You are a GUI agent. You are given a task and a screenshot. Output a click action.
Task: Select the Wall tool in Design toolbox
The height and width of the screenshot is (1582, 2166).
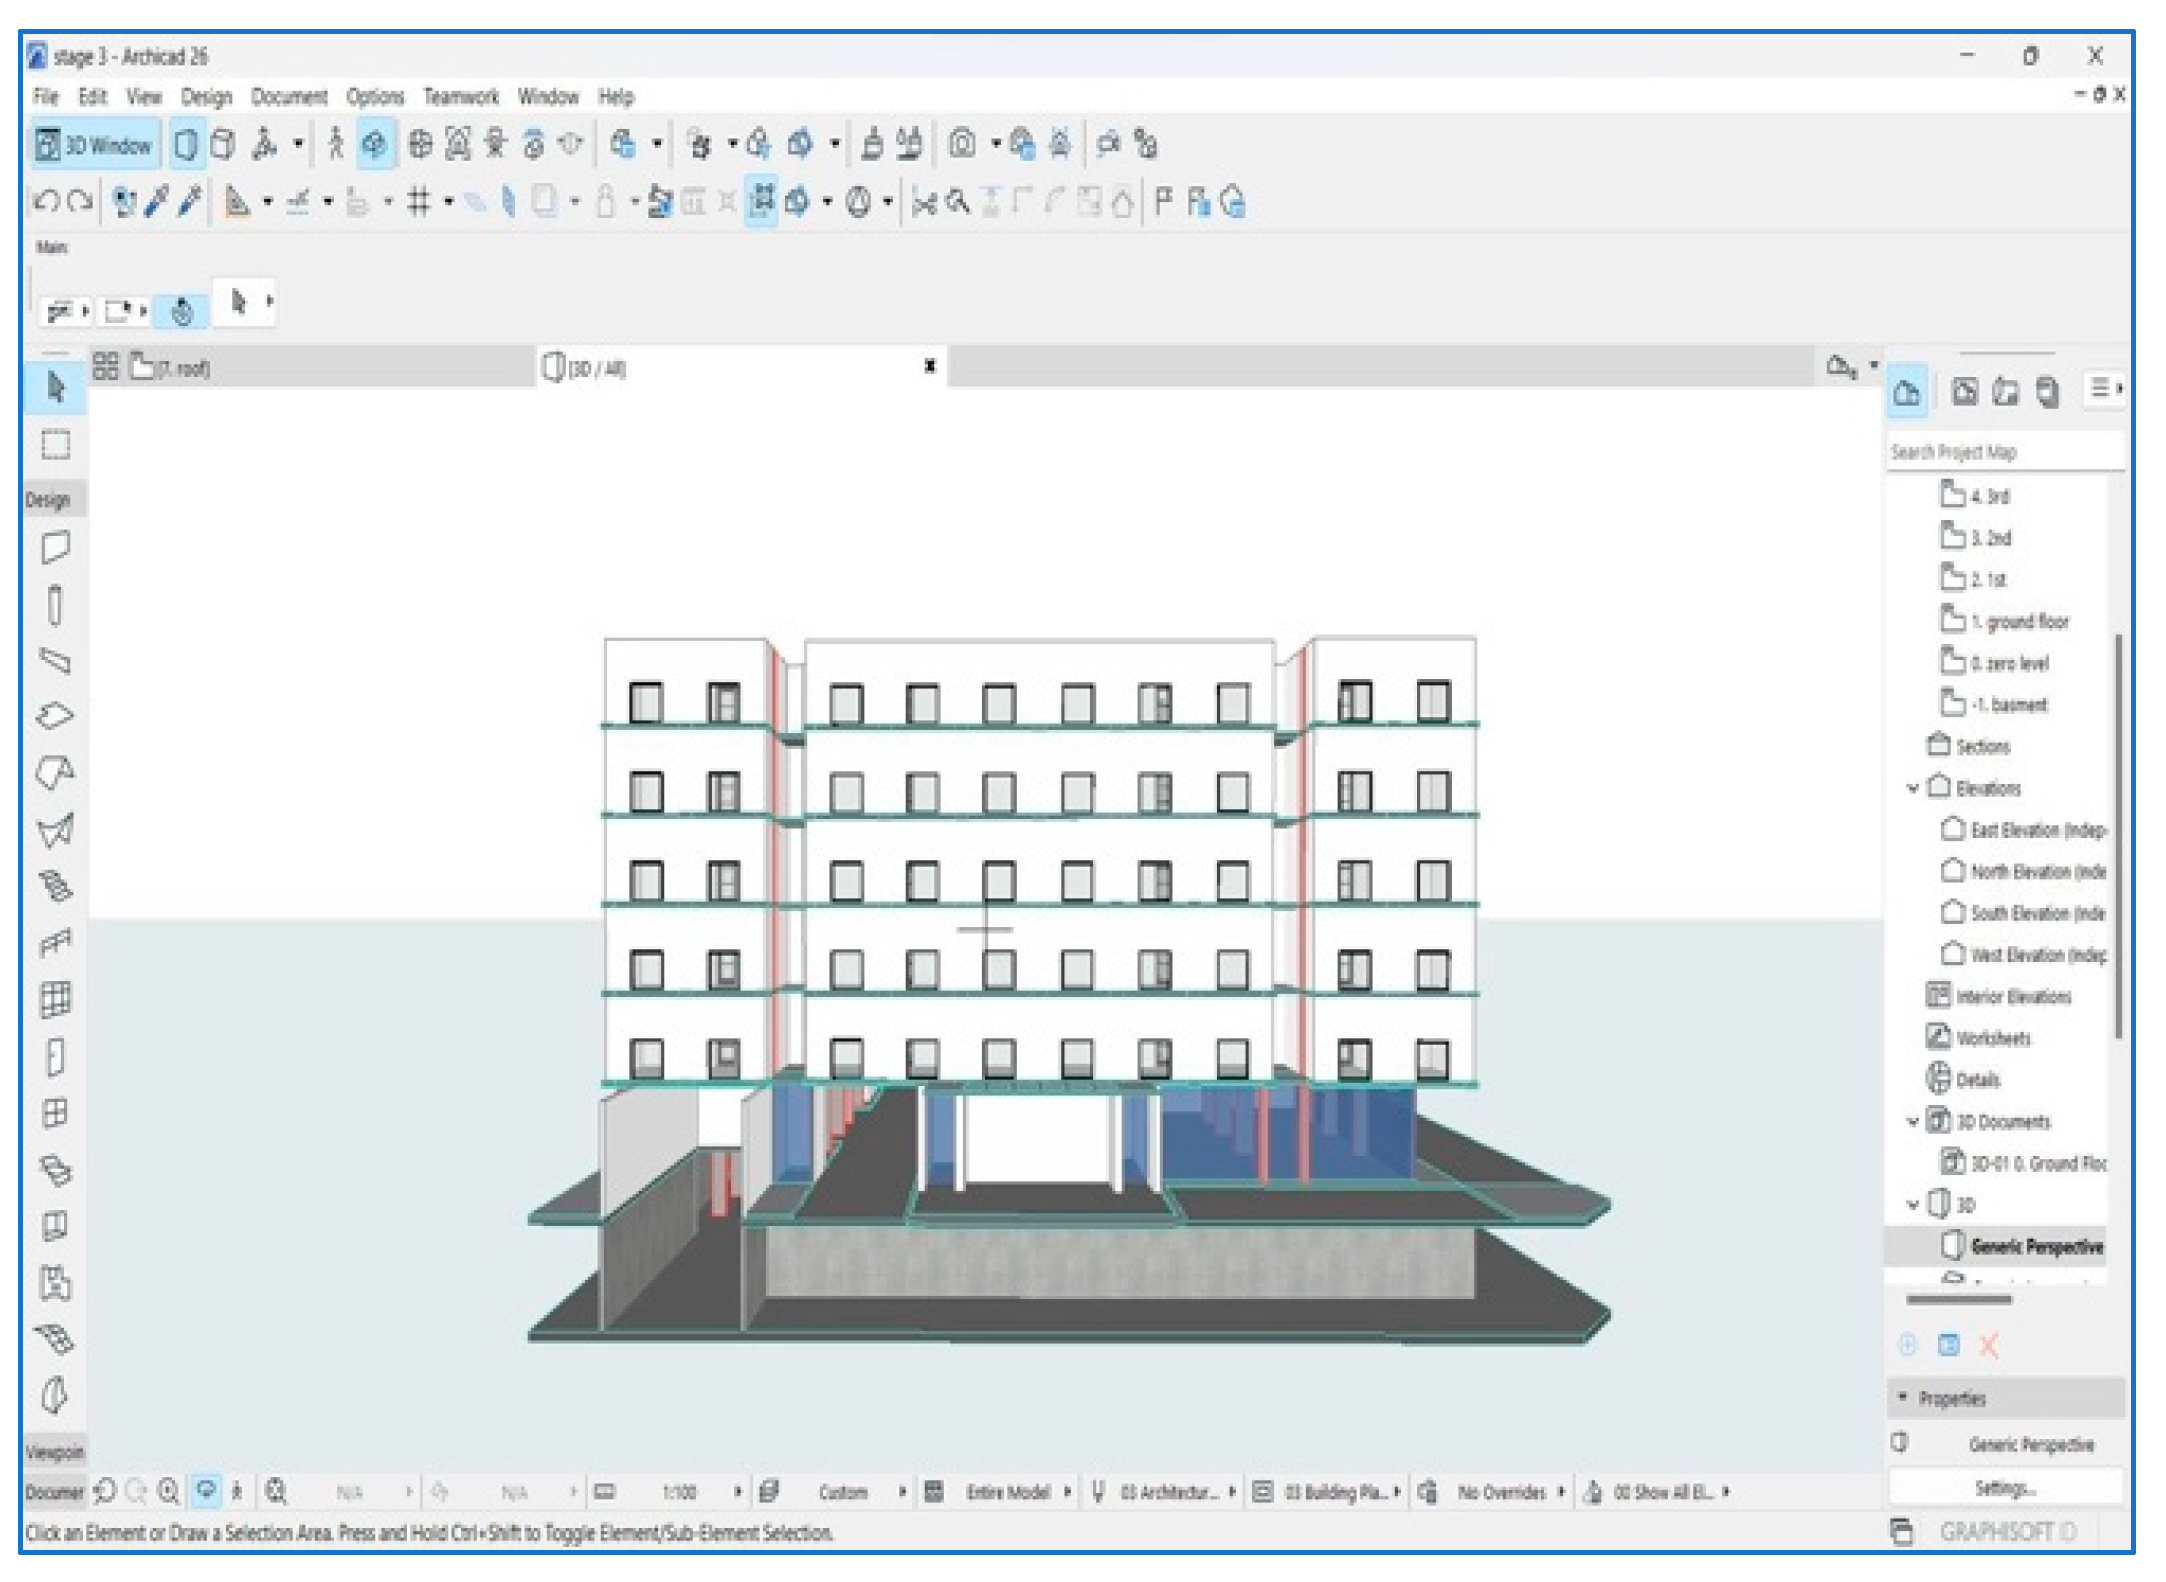tap(56, 548)
